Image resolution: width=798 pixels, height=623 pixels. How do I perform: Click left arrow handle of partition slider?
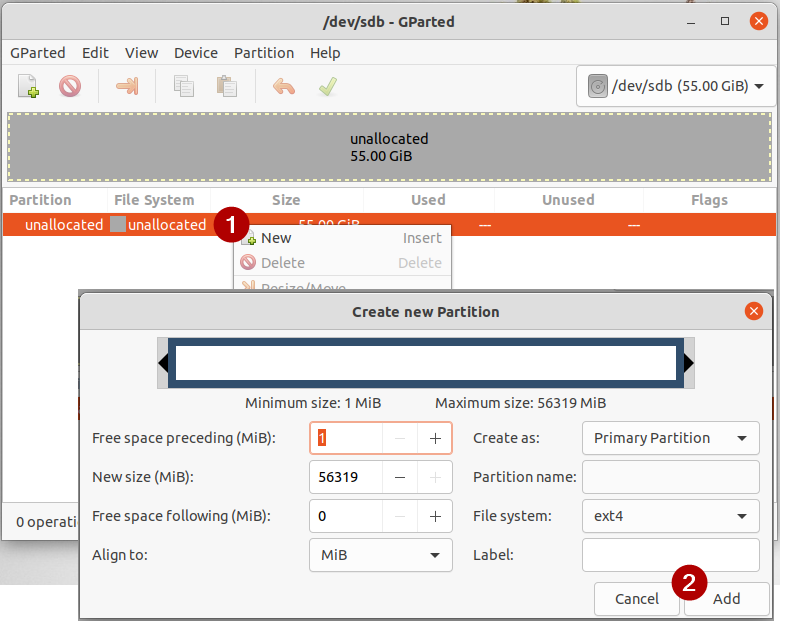163,363
